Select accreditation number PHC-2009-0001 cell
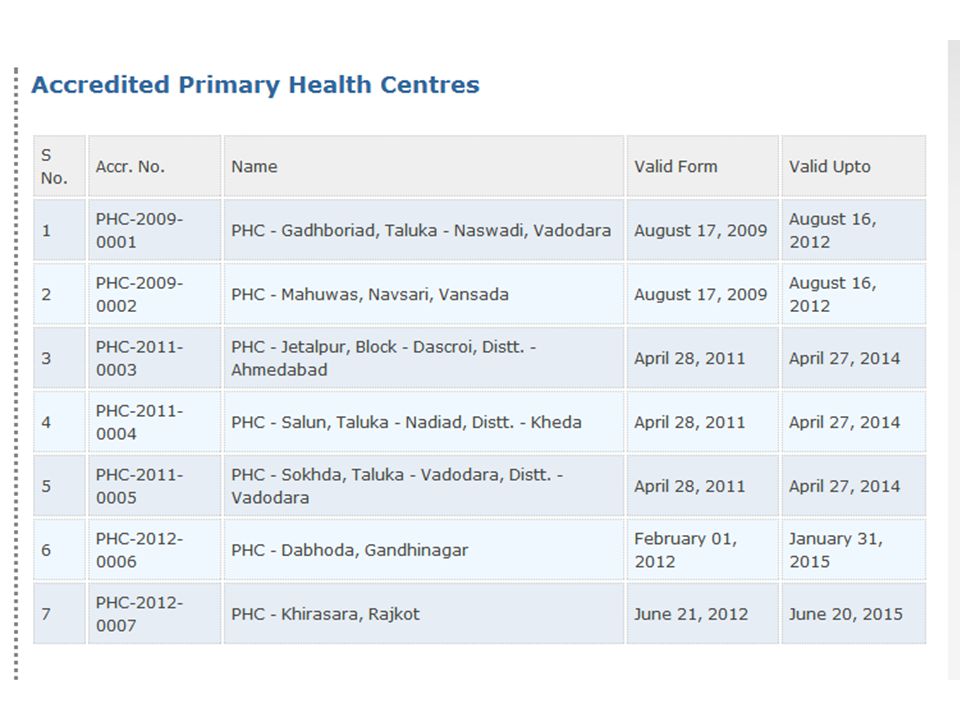960x720 pixels. point(154,231)
